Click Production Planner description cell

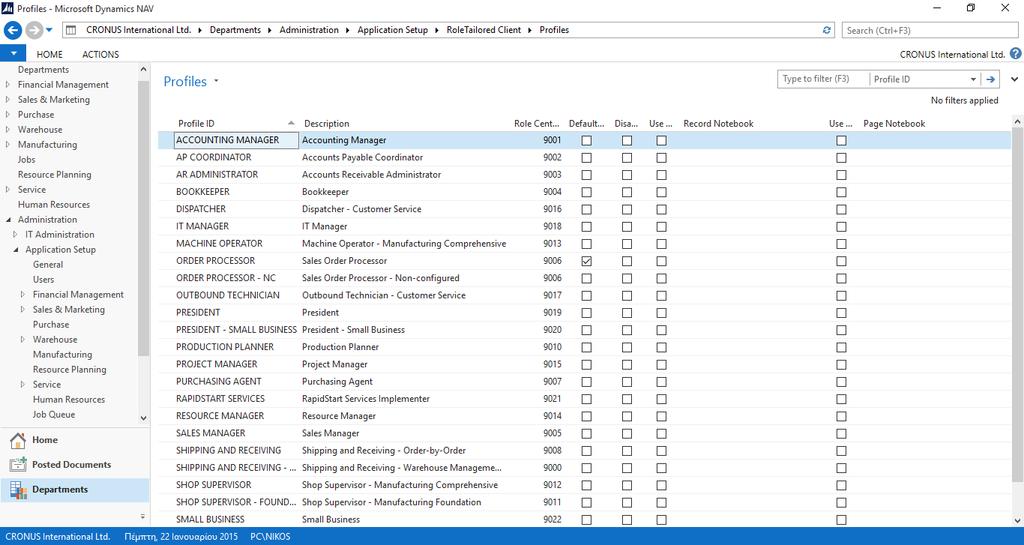[340, 347]
